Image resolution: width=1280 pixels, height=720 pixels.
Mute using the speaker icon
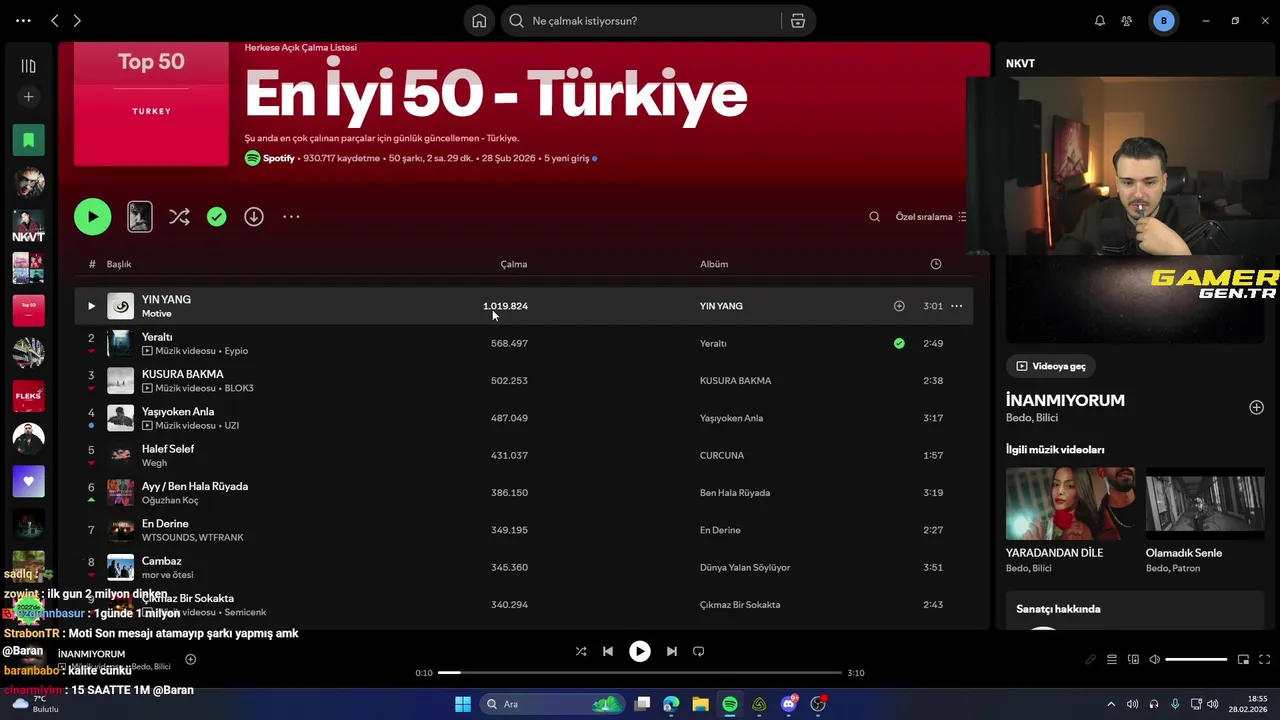pyautogui.click(x=1154, y=660)
